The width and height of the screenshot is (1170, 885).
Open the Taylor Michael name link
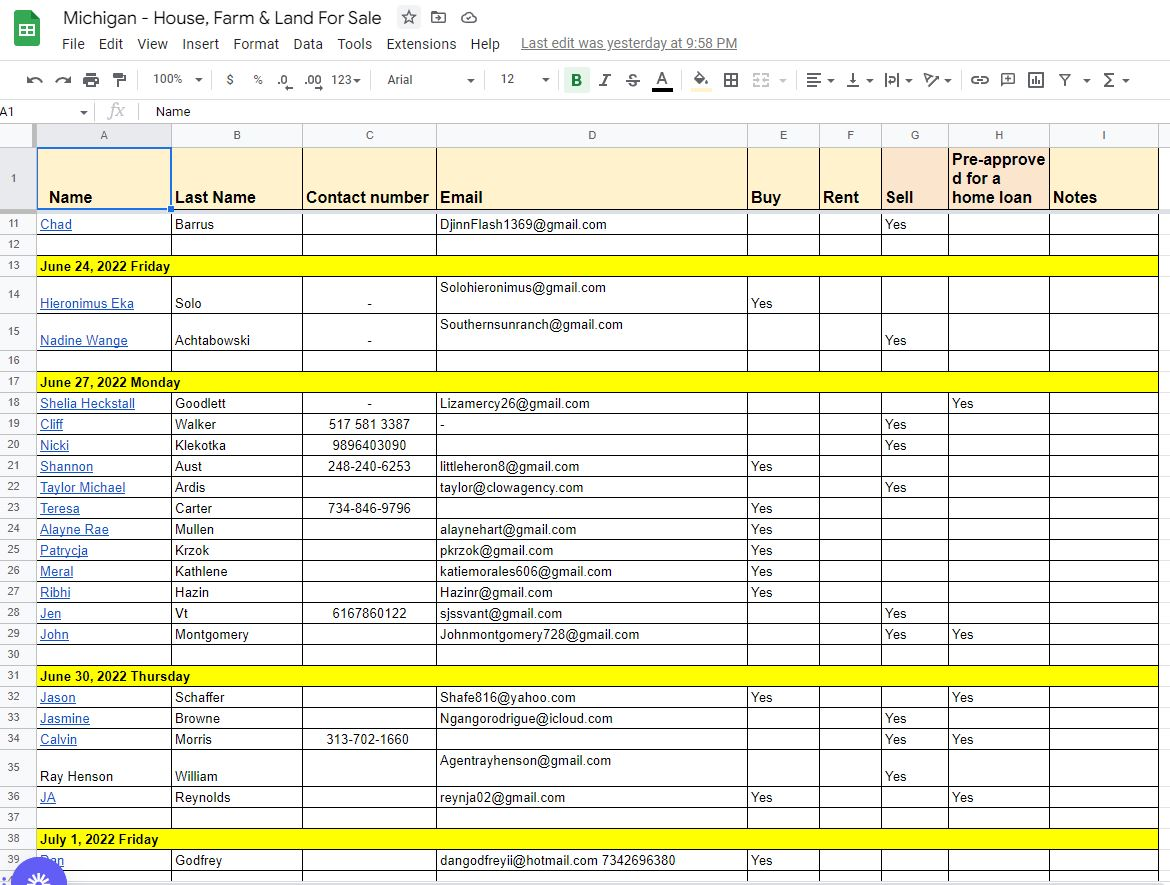(x=83, y=487)
